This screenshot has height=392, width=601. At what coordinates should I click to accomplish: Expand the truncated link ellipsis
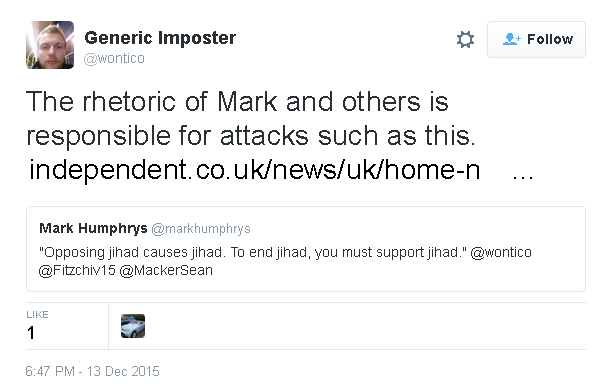point(523,176)
